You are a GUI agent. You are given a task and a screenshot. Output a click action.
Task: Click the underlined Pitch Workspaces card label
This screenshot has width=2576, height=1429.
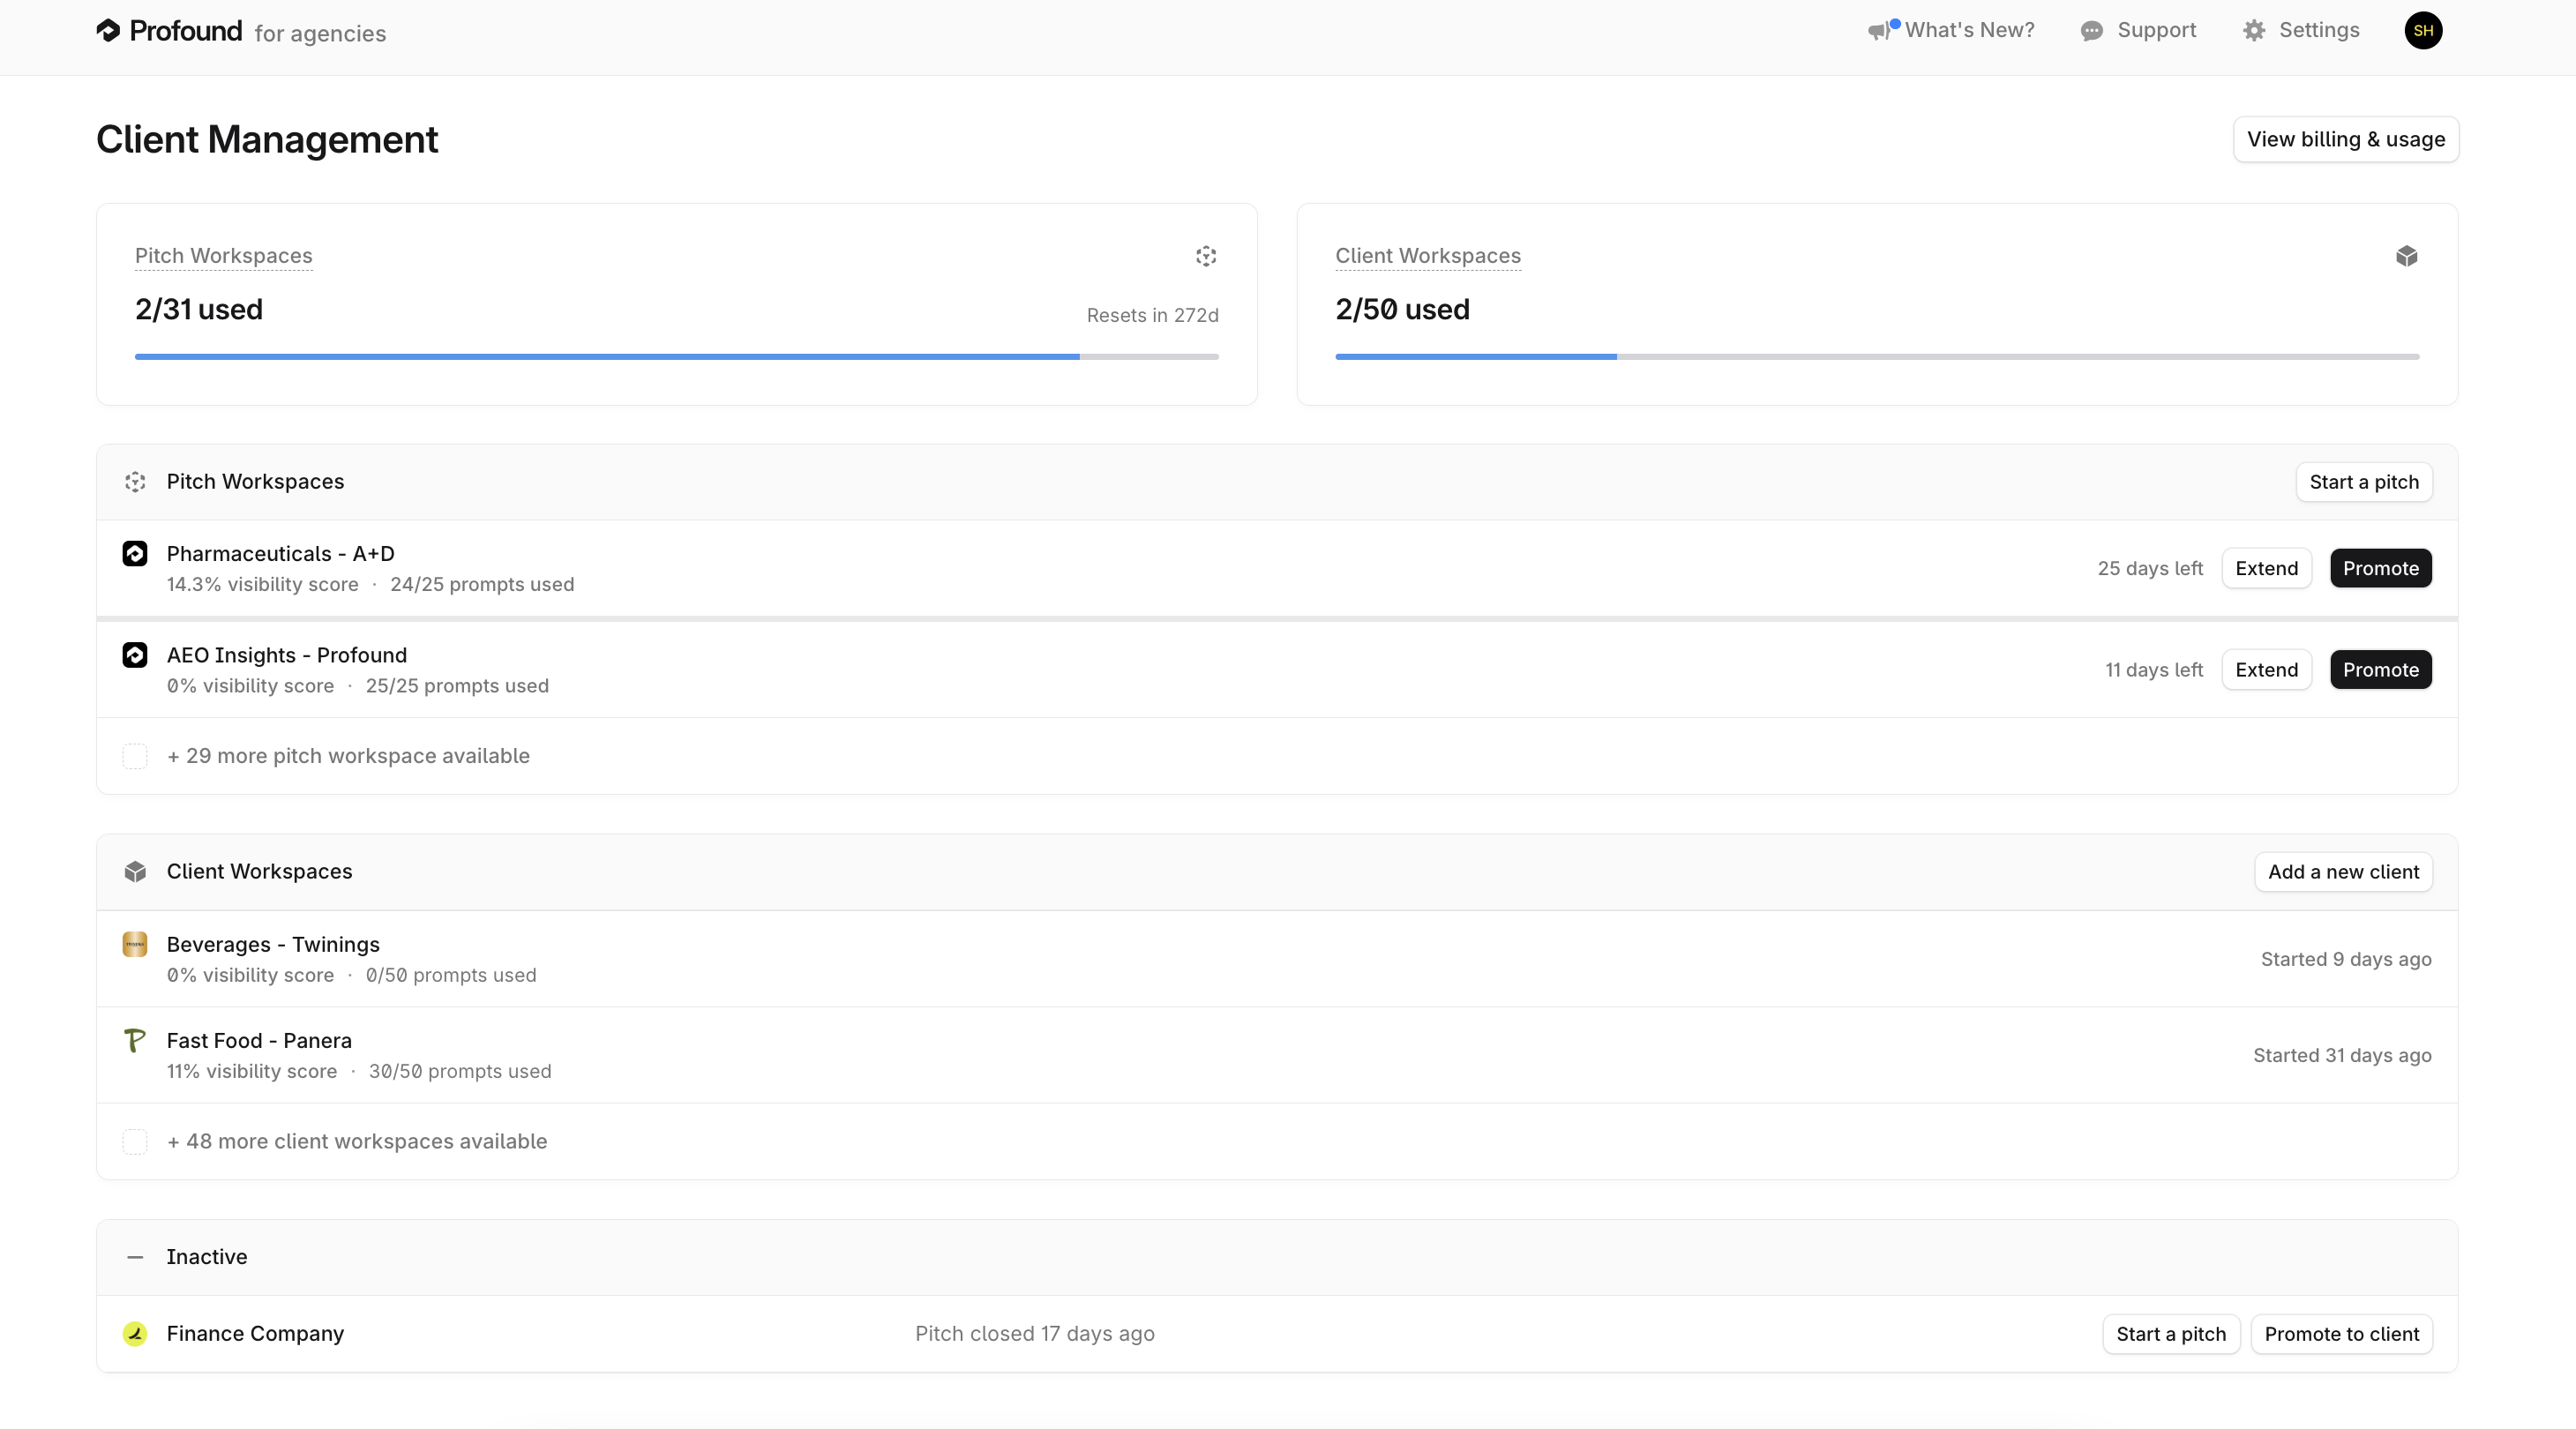pyautogui.click(x=224, y=256)
